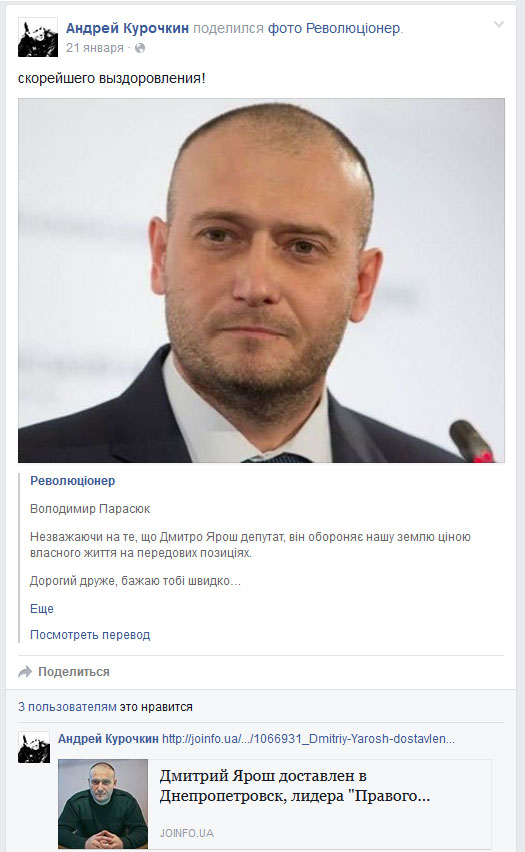
Task: Click Посмотреть перевод translation link
Action: pyautogui.click(x=90, y=635)
